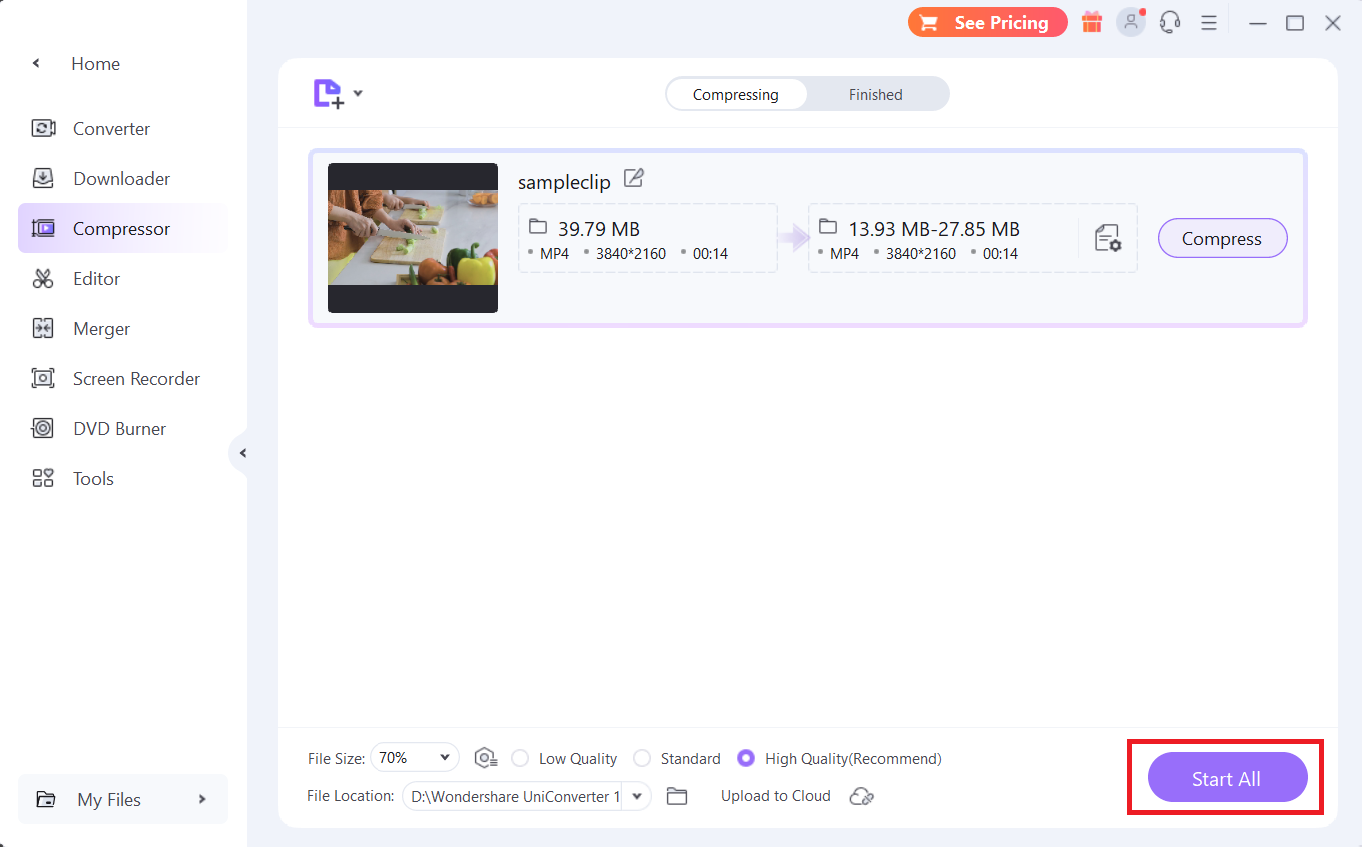This screenshot has height=847, width=1362.
Task: Select the Standard quality option
Action: click(641, 758)
